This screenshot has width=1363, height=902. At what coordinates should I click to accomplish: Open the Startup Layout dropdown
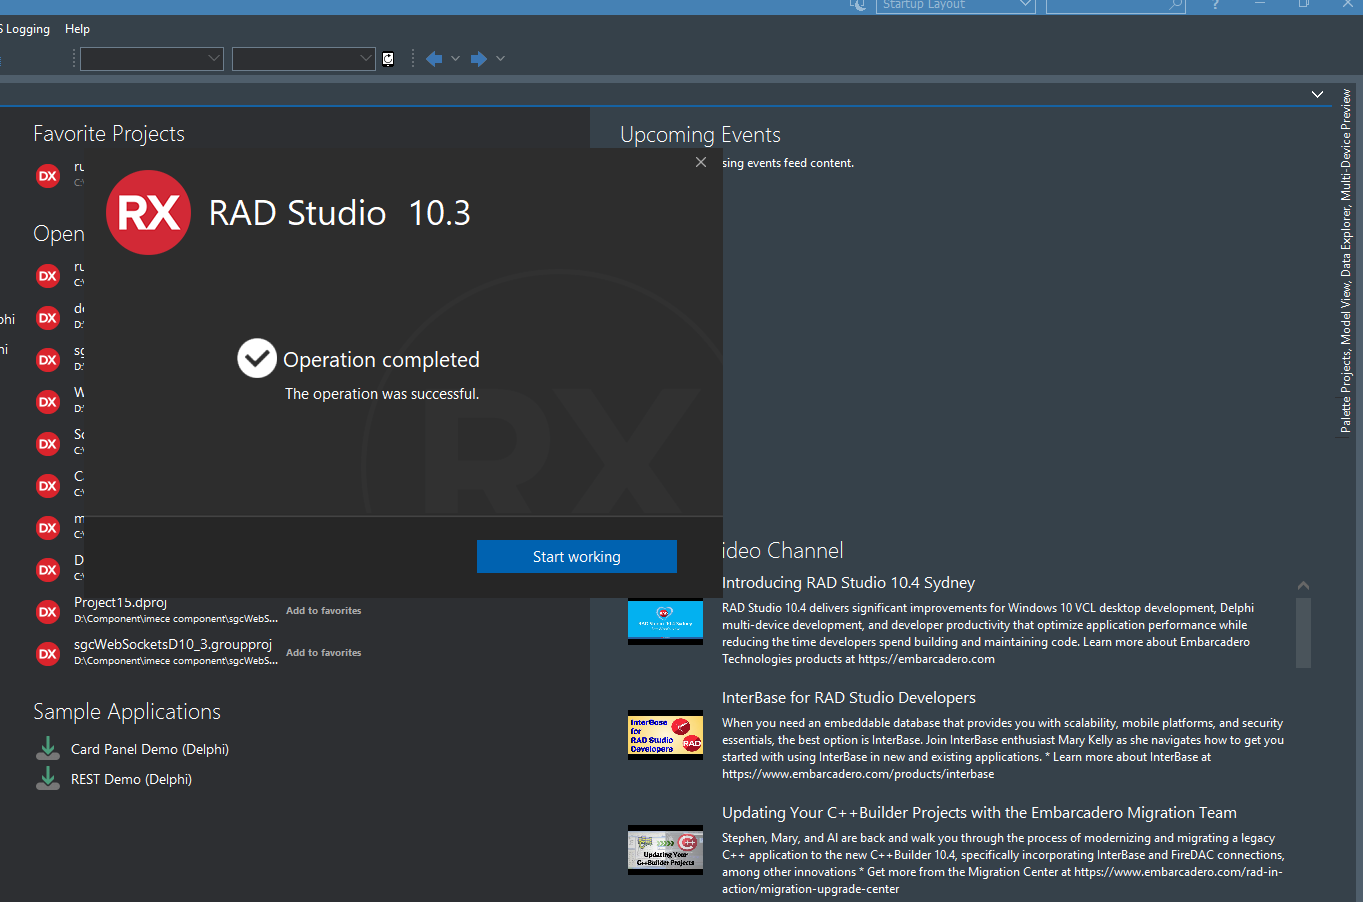(x=955, y=5)
